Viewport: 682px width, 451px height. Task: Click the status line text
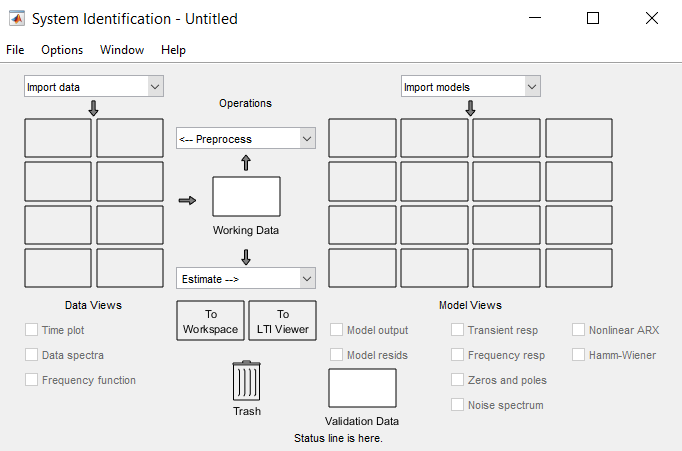click(338, 438)
